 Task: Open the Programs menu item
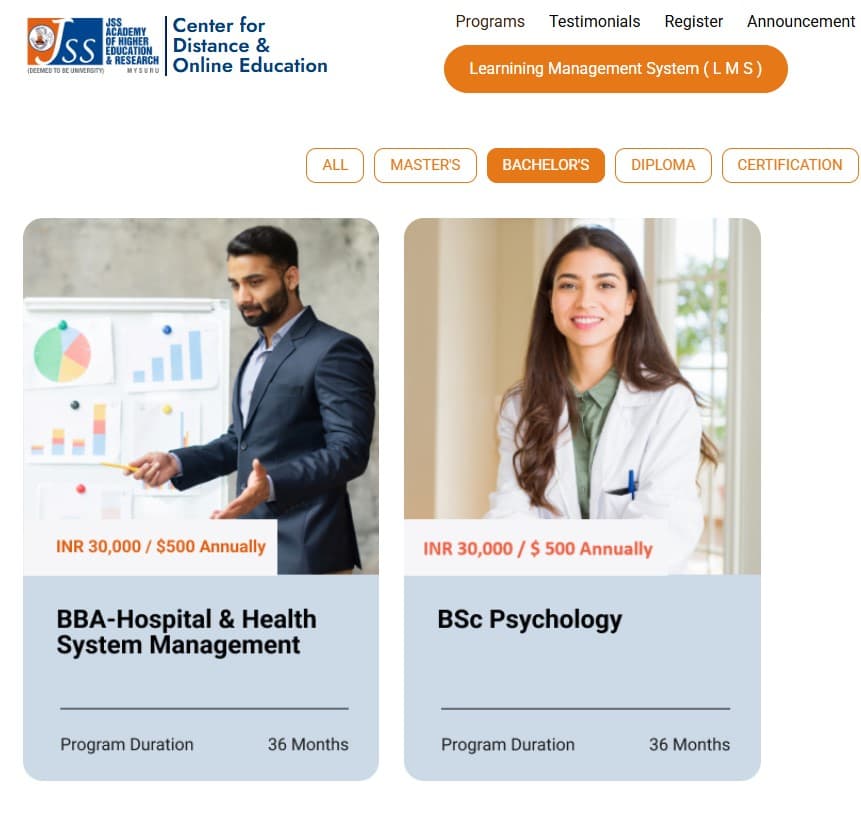point(490,21)
